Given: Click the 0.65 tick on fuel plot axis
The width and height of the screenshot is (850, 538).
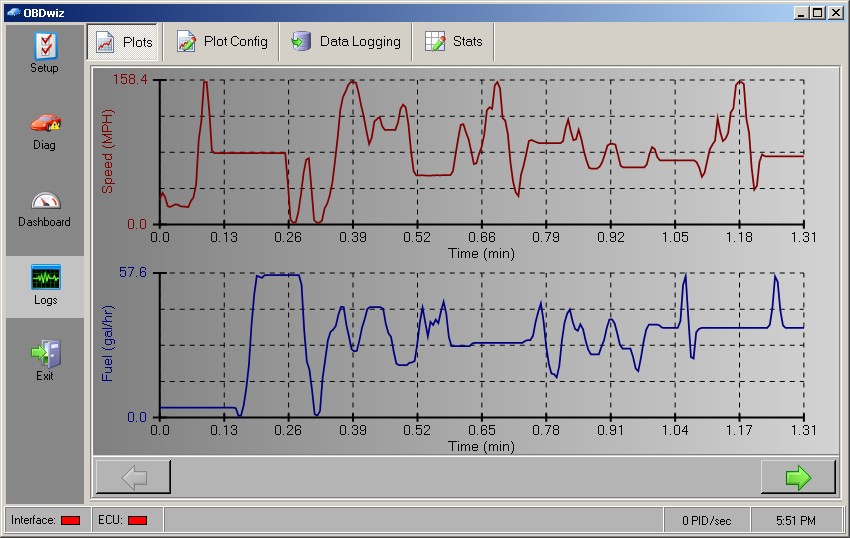Looking at the screenshot, I should 482,430.
